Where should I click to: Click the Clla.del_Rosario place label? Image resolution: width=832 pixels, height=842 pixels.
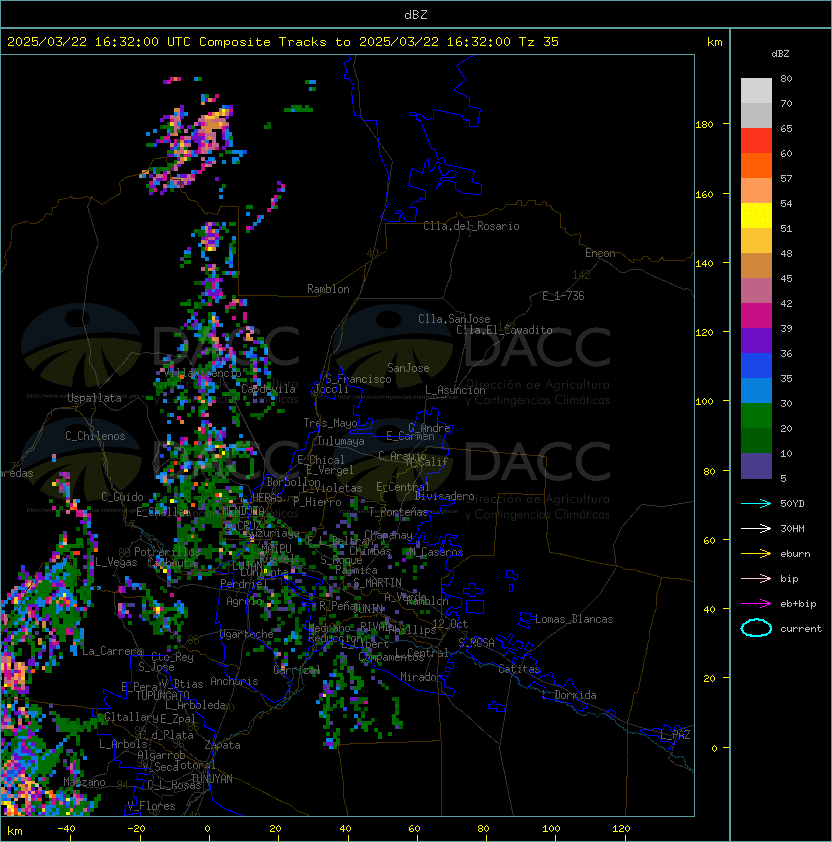pos(471,226)
